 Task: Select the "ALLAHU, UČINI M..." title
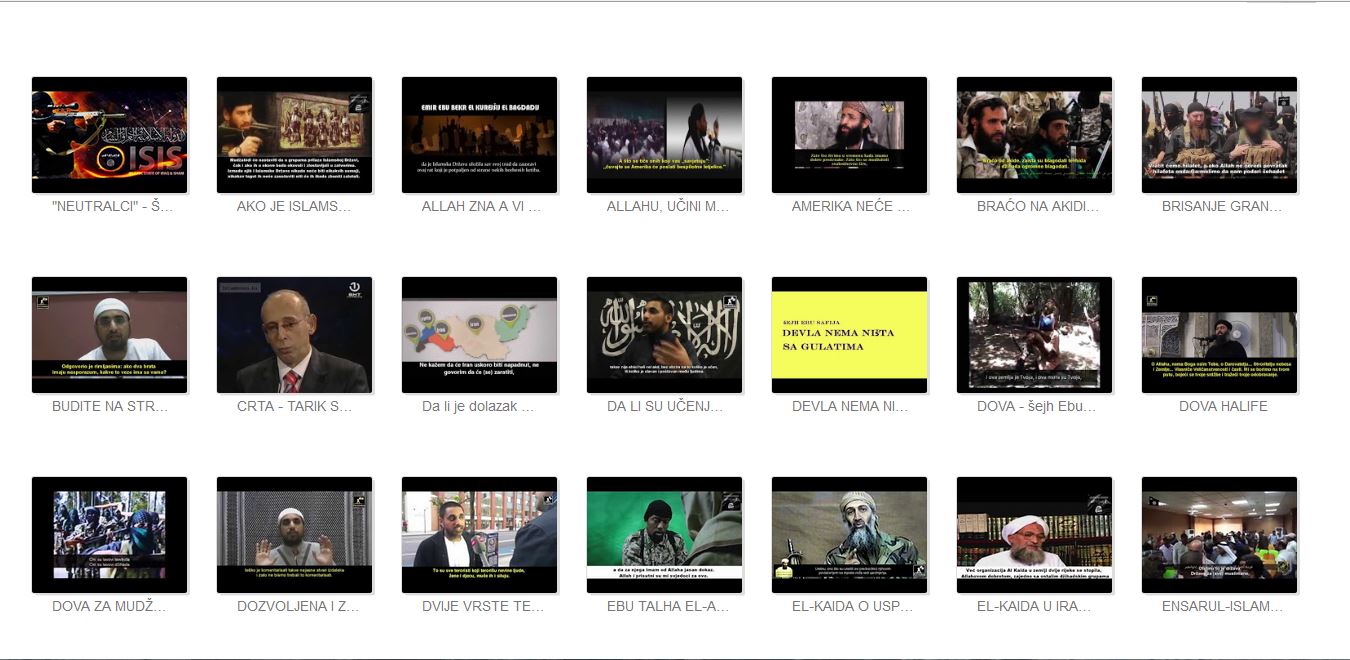[x=664, y=207]
